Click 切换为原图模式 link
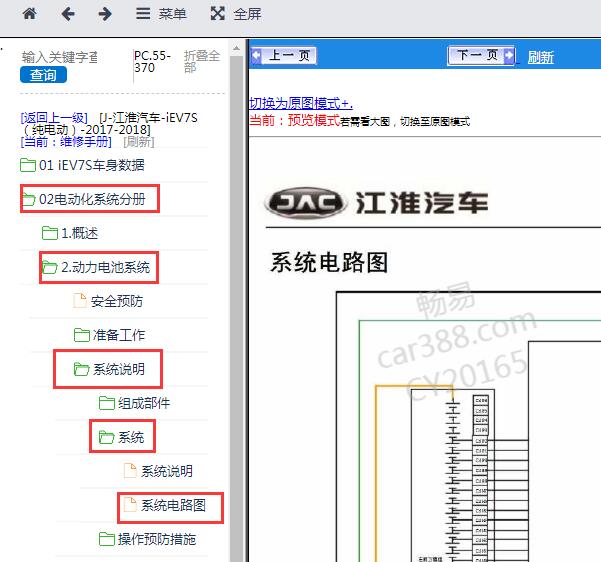The width and height of the screenshot is (601, 562). point(300,104)
